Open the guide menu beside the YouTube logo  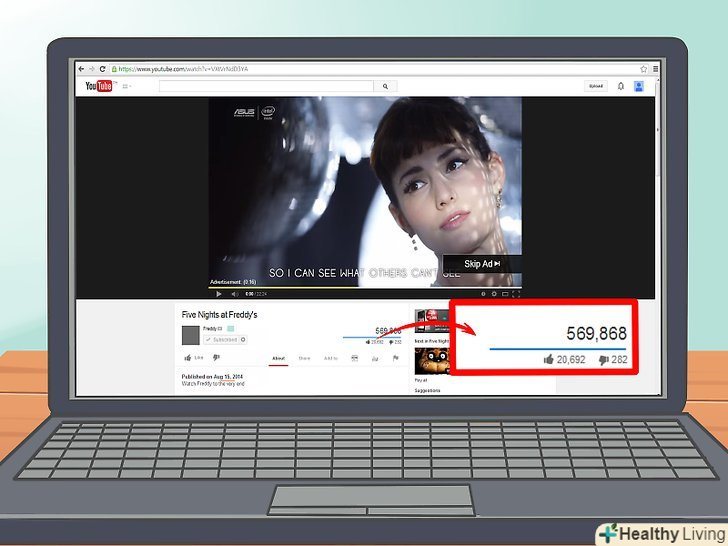126,86
